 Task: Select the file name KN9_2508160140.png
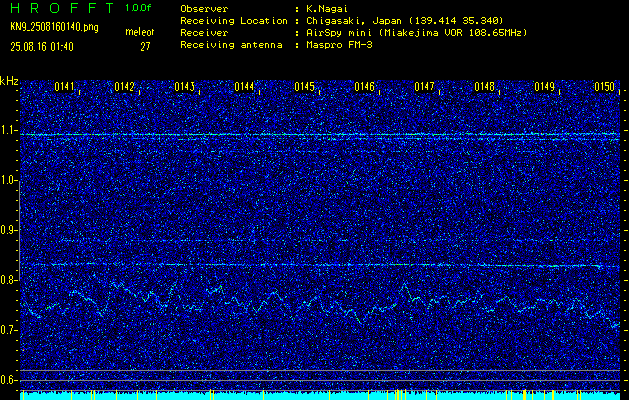click(54, 27)
